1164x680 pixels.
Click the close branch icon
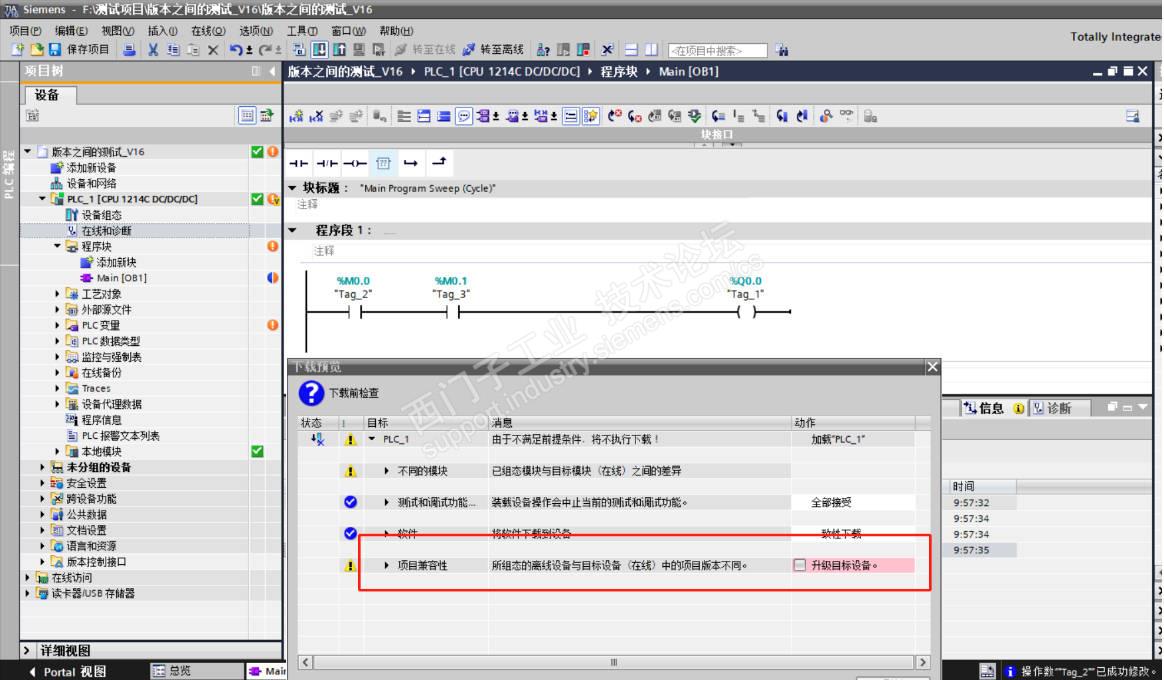tap(439, 163)
